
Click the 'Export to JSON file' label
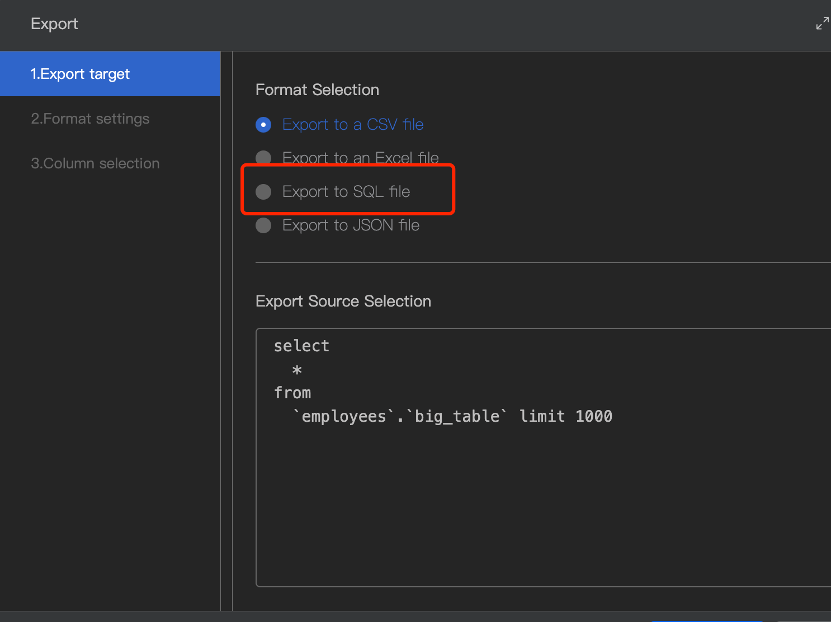pyautogui.click(x=350, y=226)
